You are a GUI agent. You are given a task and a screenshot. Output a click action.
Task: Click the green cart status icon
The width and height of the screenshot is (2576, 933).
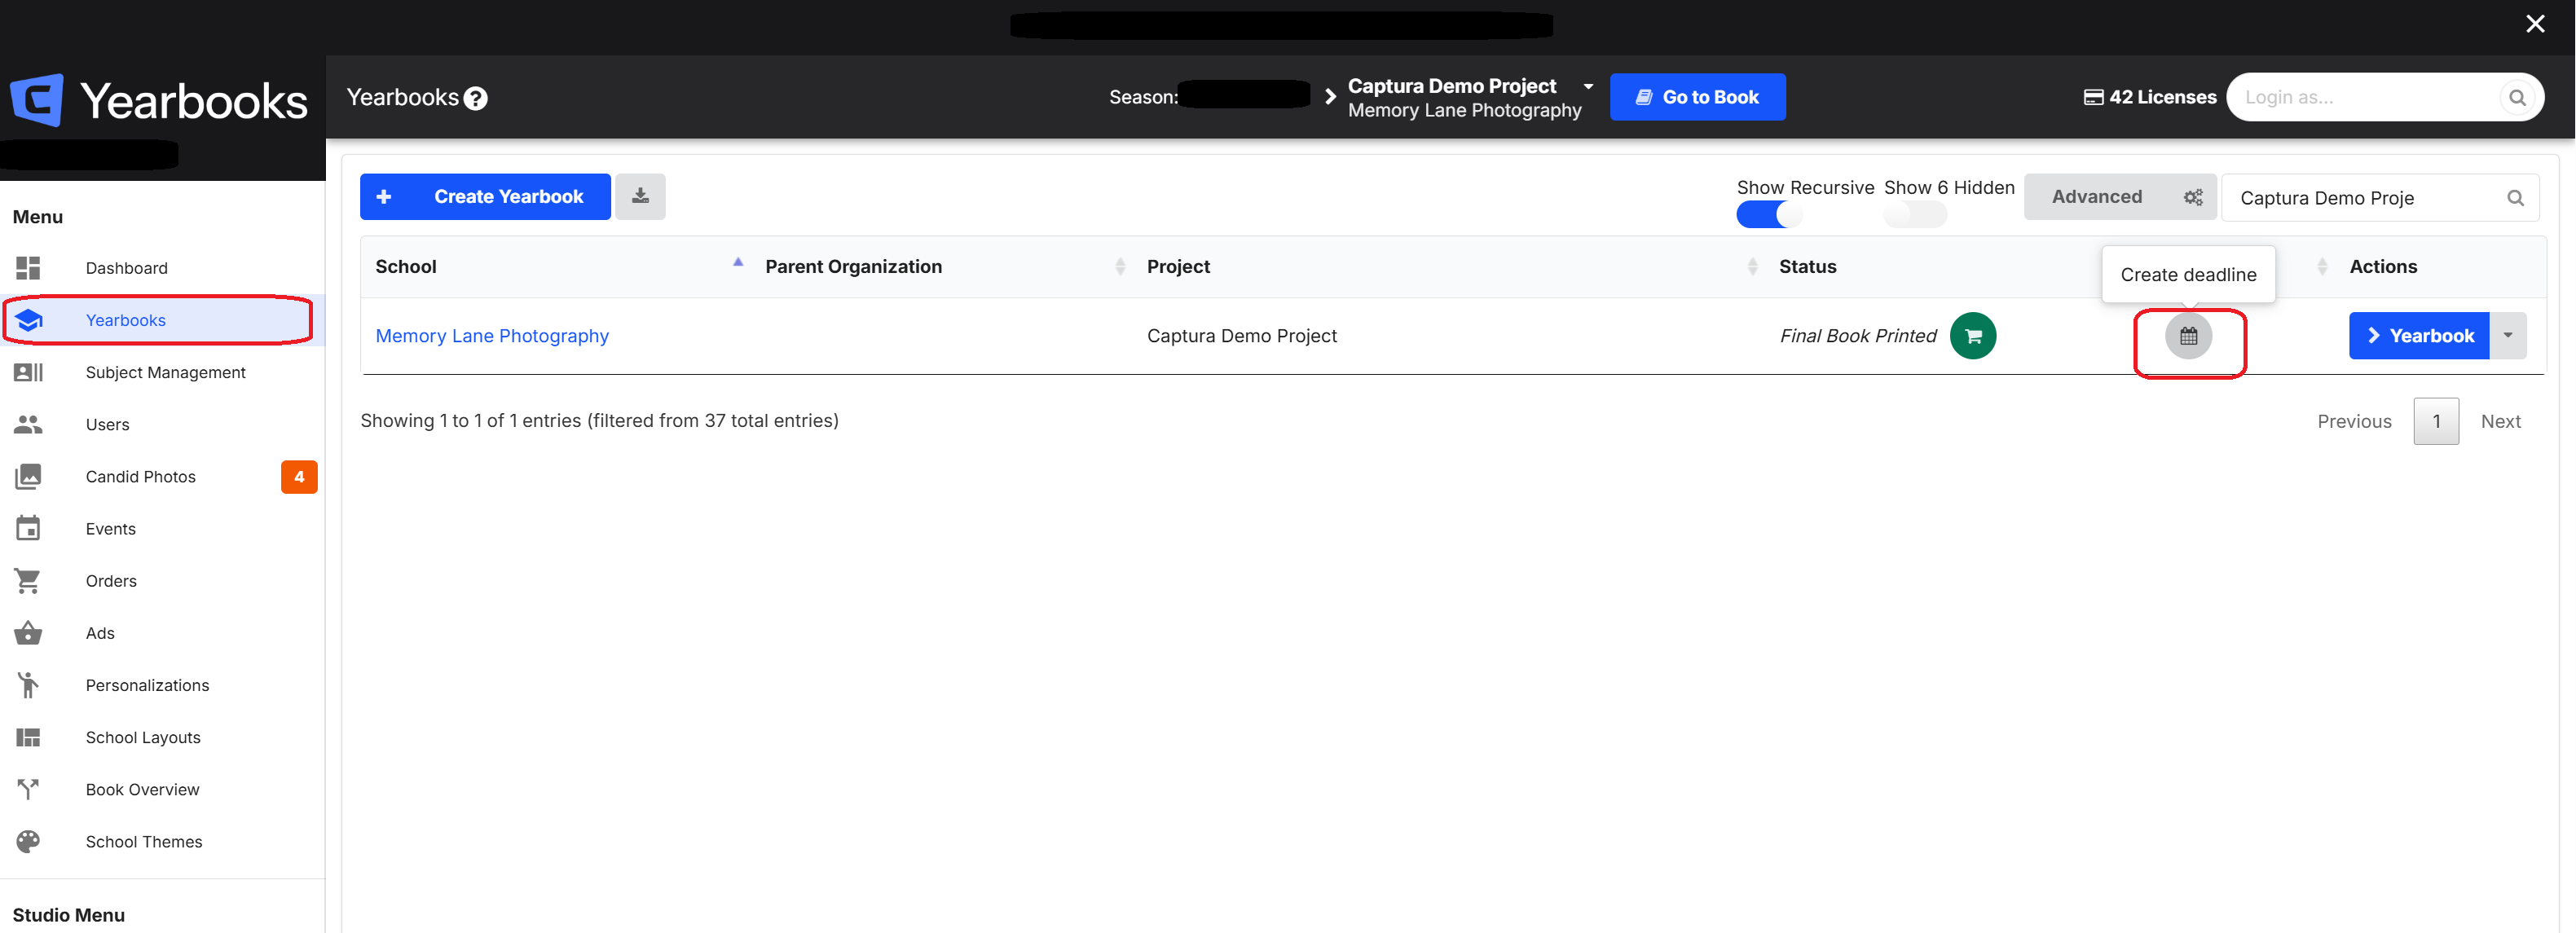pos(1972,336)
